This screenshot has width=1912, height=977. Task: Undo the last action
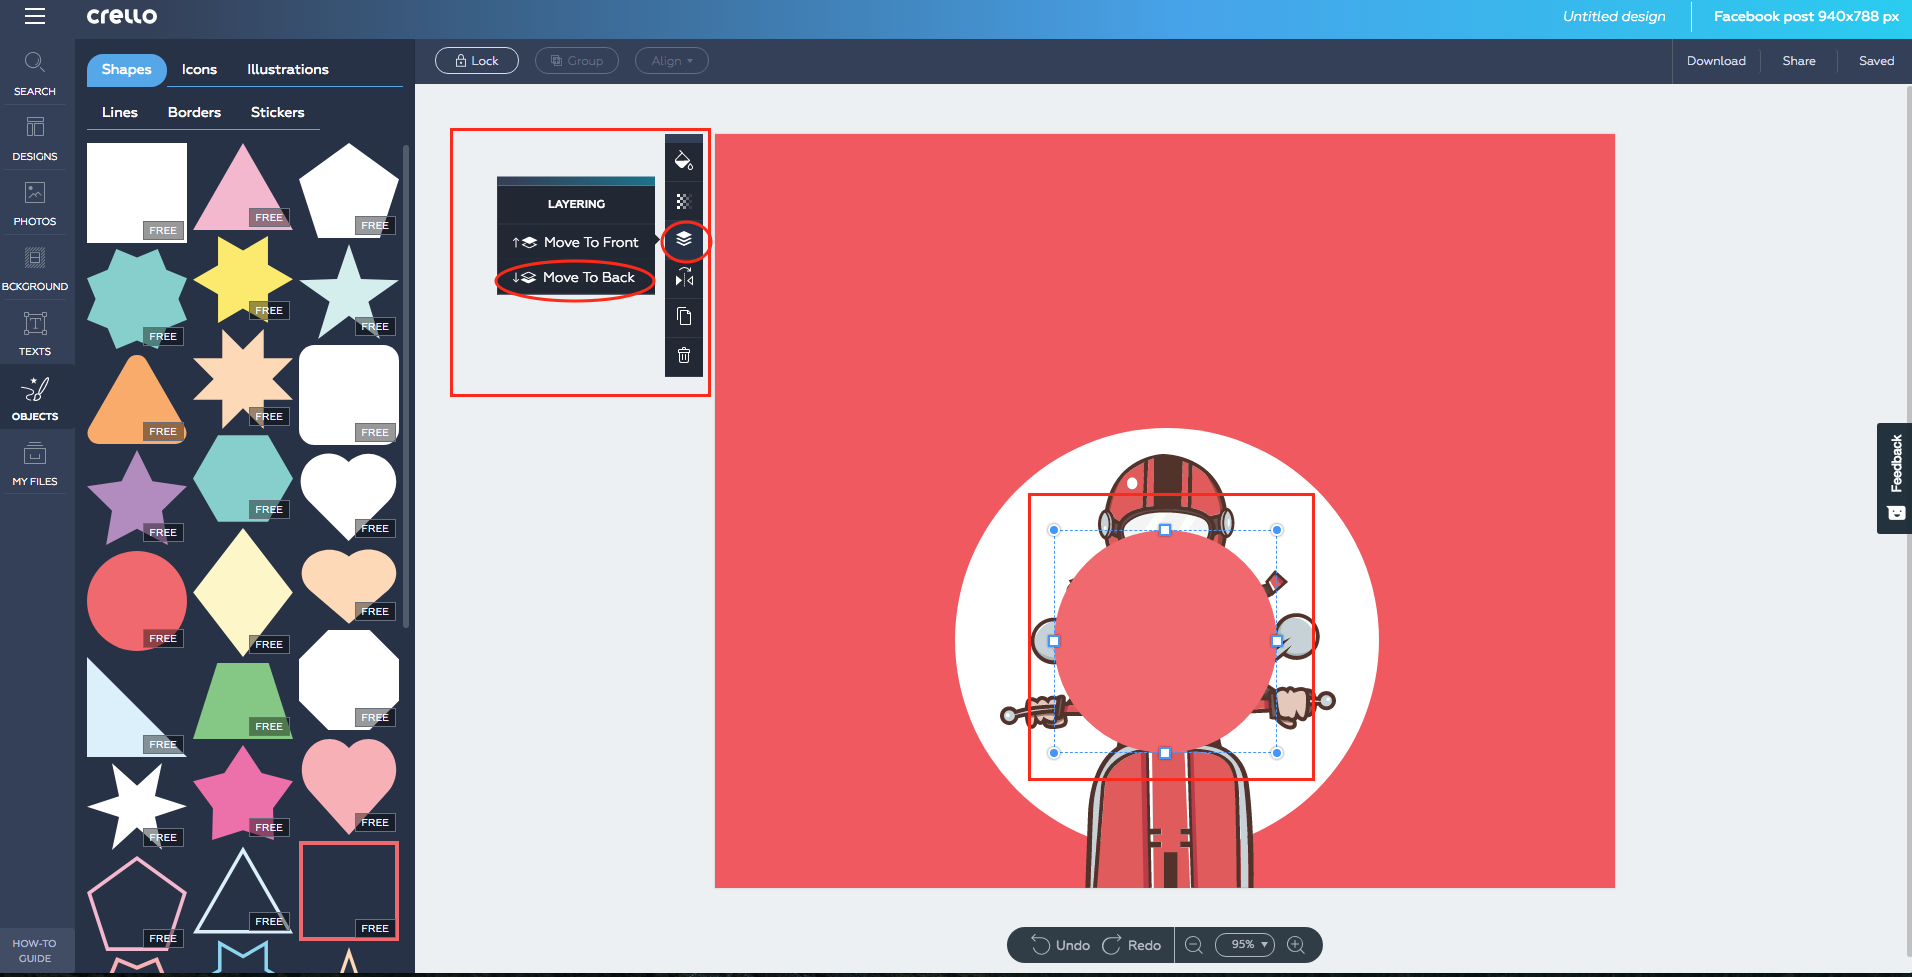(x=1060, y=945)
